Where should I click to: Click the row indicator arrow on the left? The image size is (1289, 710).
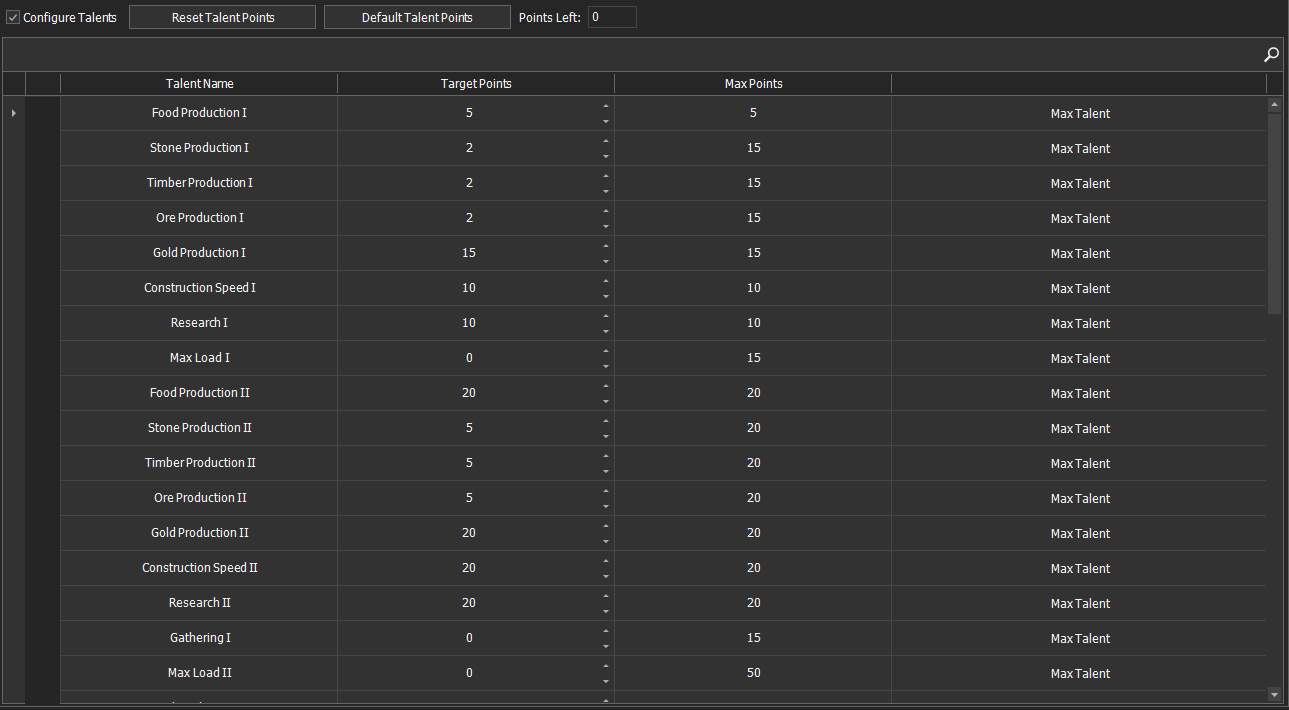(13, 113)
